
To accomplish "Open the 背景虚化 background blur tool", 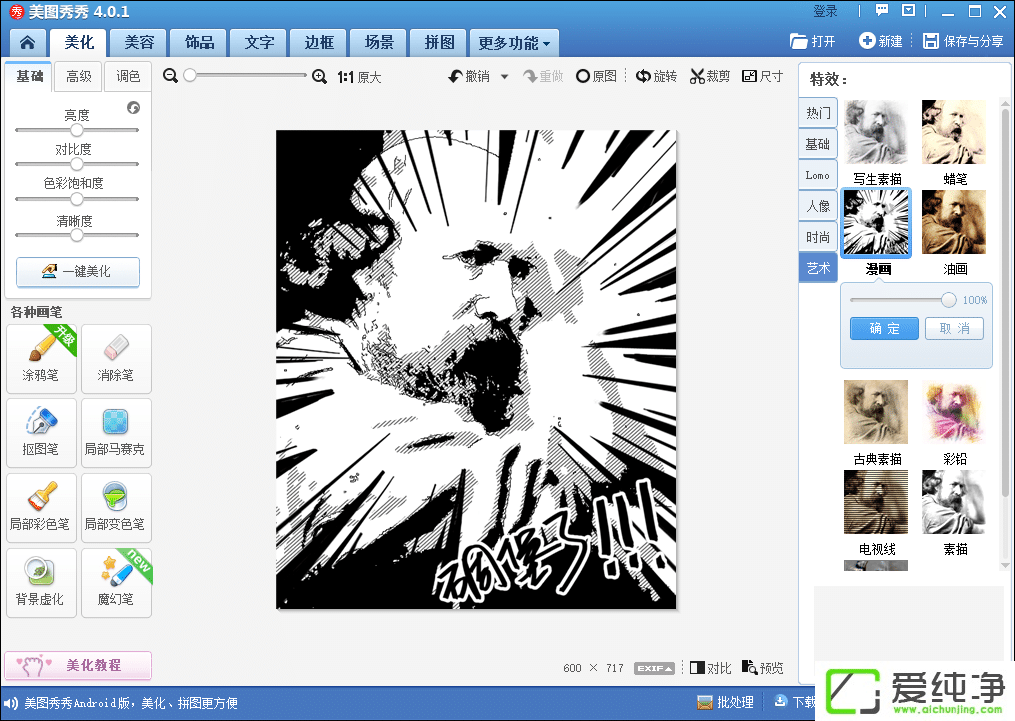I will (x=41, y=581).
